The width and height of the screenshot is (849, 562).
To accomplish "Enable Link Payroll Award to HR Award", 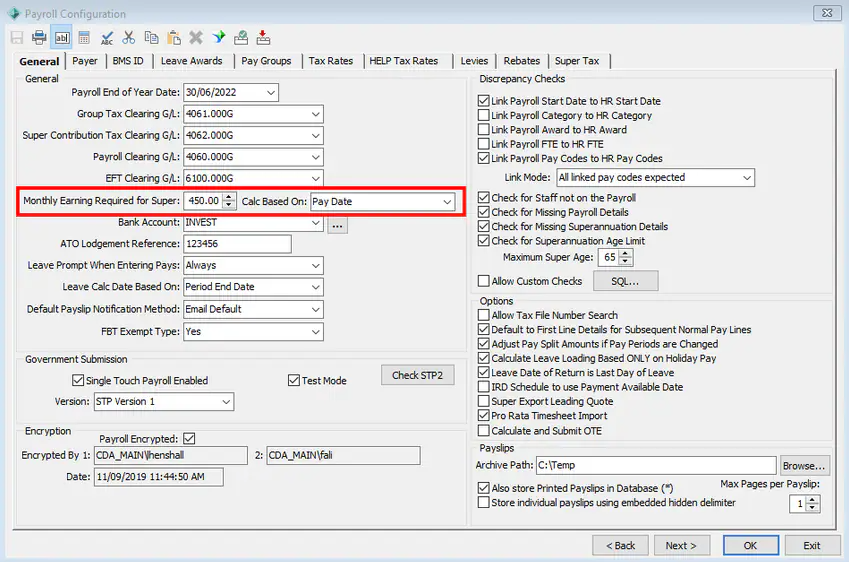I will [484, 129].
